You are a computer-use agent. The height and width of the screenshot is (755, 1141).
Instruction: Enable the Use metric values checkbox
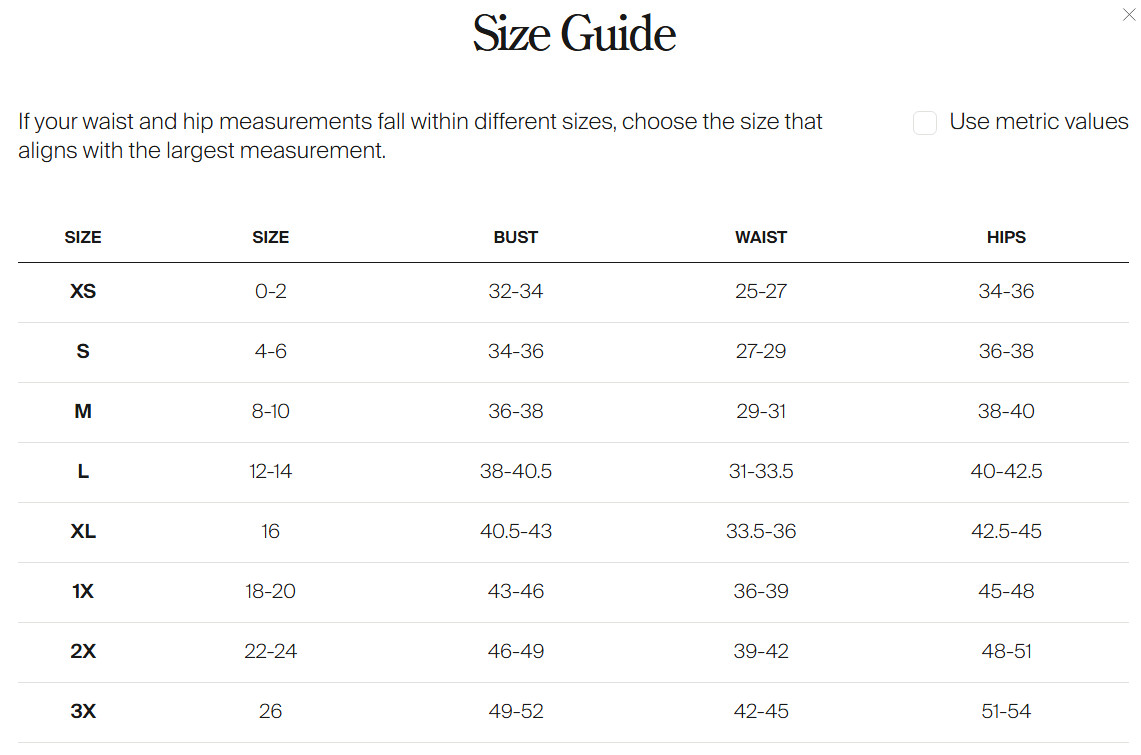tap(925, 123)
